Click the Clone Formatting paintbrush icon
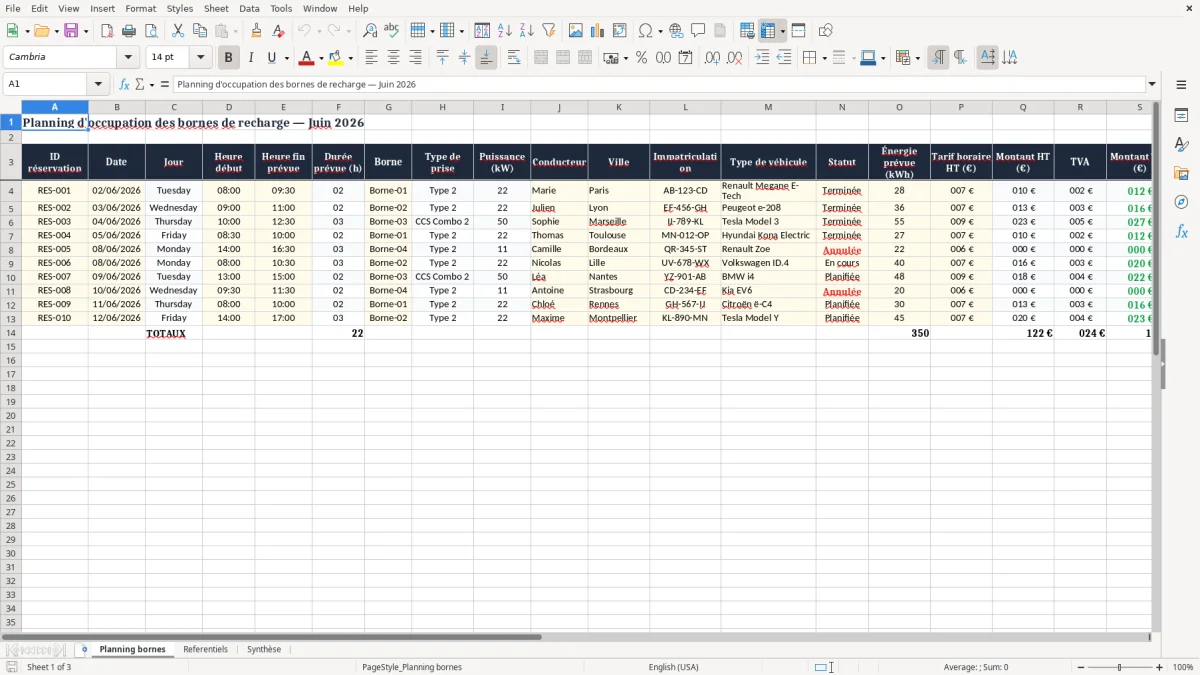1200x675 pixels. tap(257, 31)
